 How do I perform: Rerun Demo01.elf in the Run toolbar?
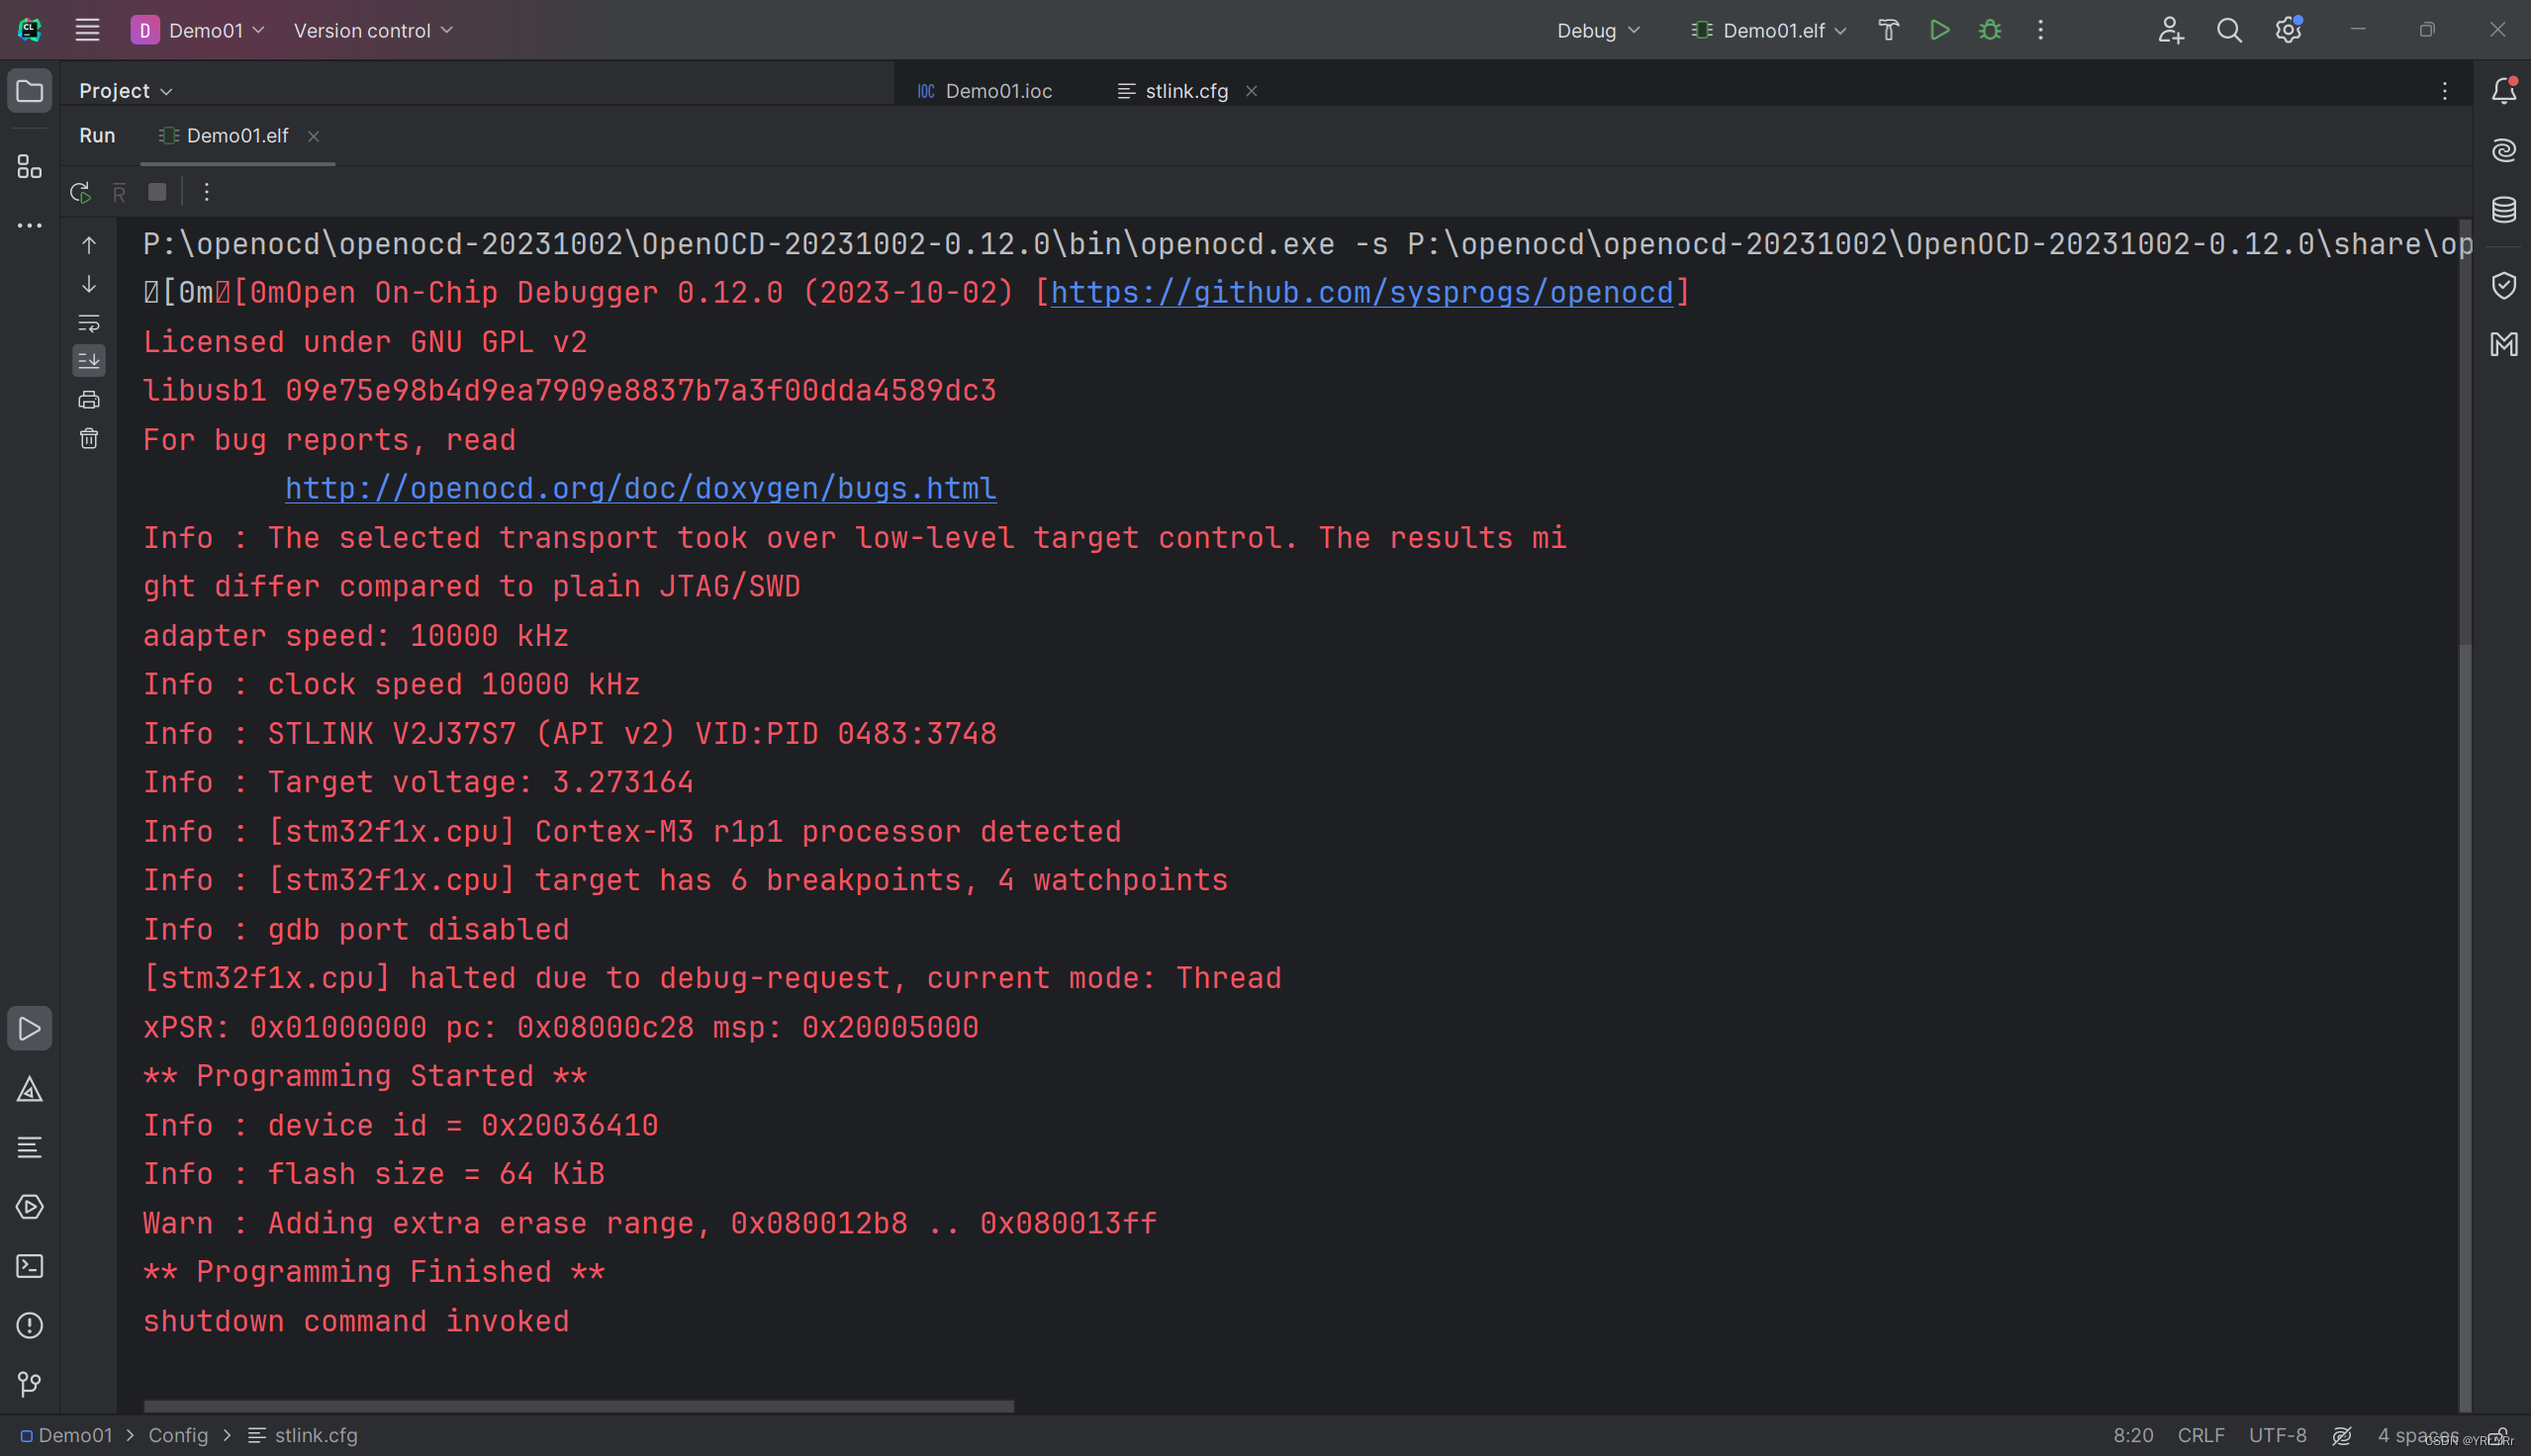(x=80, y=192)
